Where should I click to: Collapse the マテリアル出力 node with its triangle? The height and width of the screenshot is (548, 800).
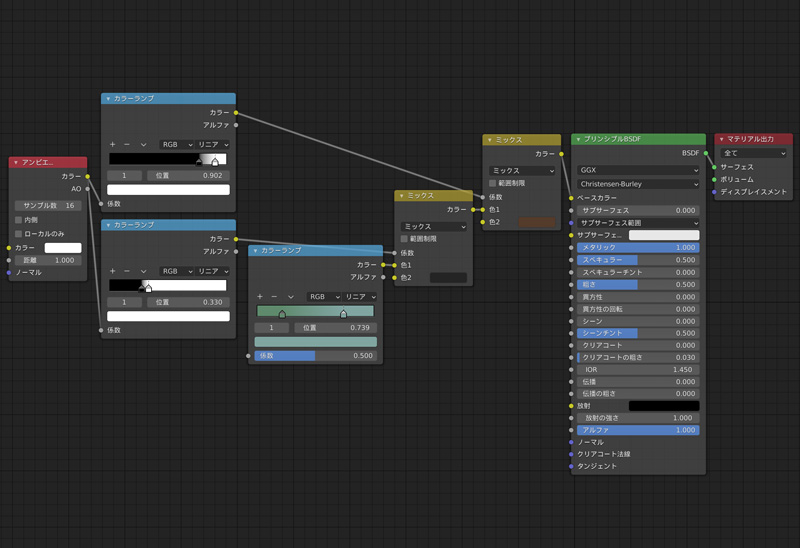coord(722,140)
